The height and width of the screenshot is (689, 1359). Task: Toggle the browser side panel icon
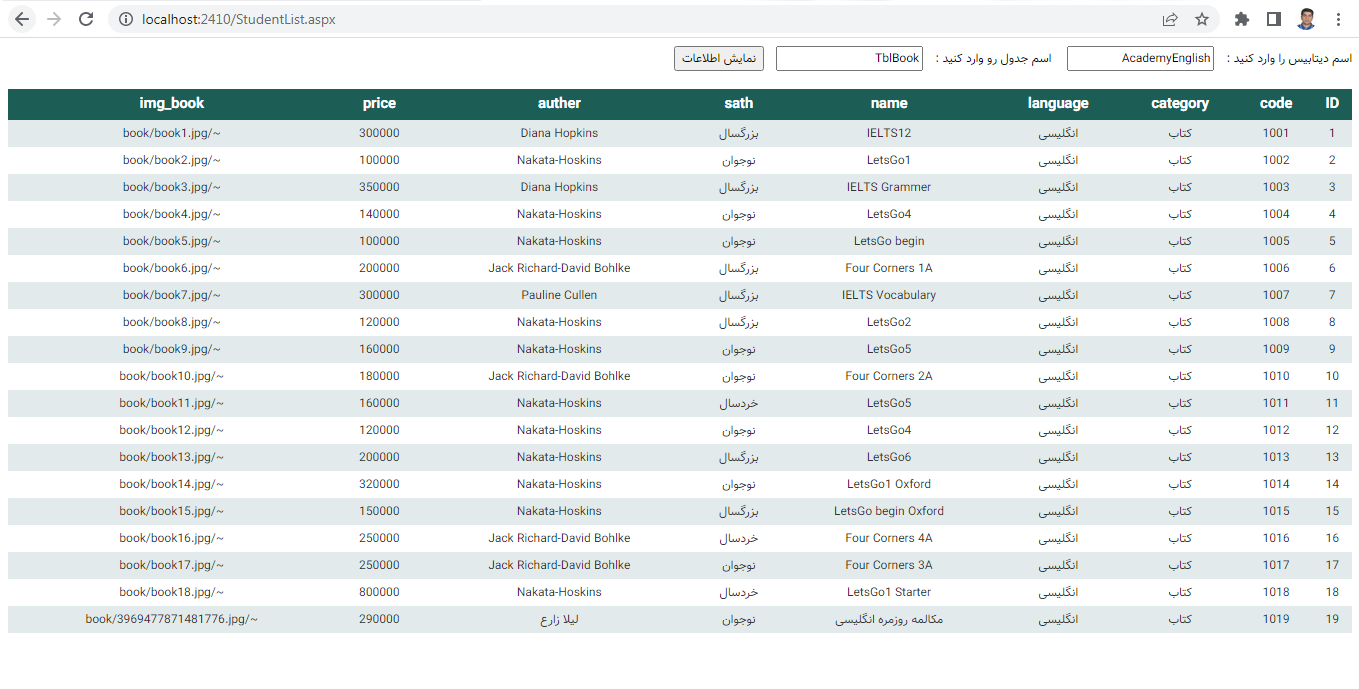(1273, 19)
